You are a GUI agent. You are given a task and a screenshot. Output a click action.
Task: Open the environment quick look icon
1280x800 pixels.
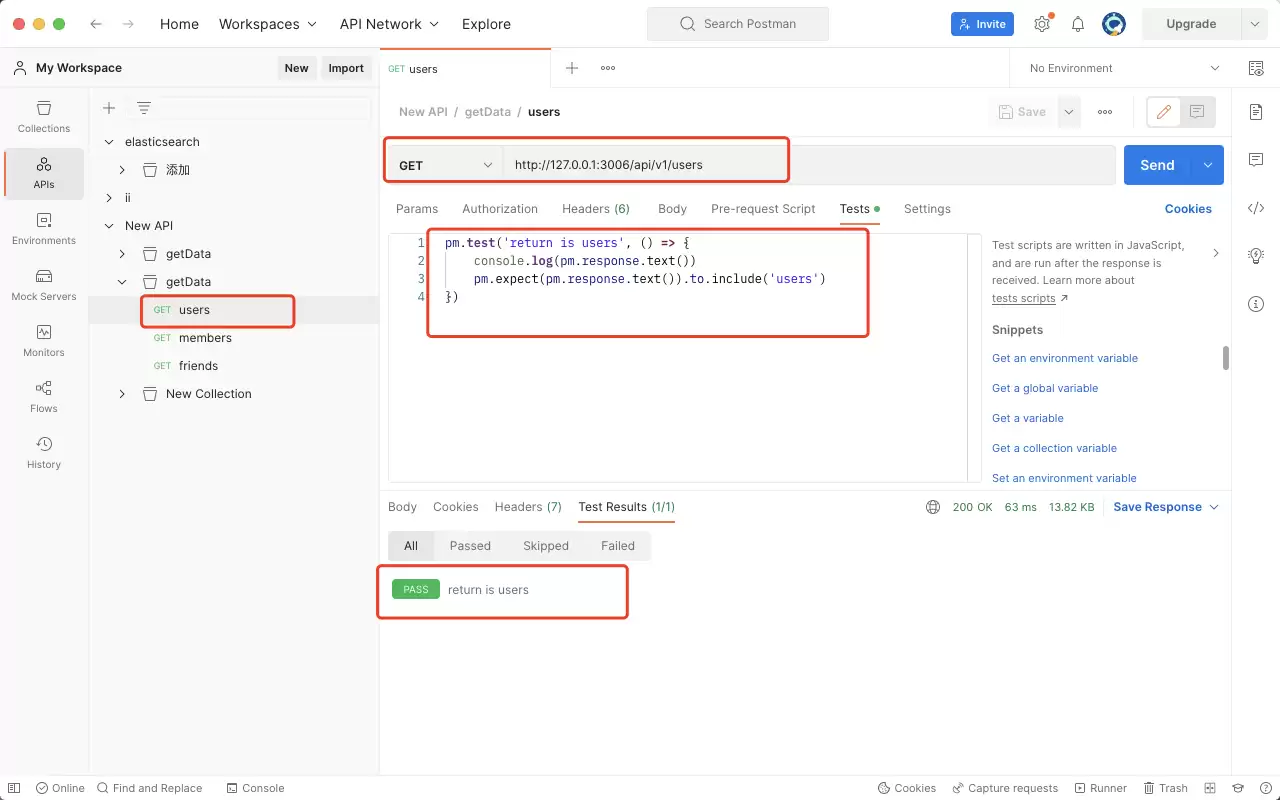coord(1256,68)
